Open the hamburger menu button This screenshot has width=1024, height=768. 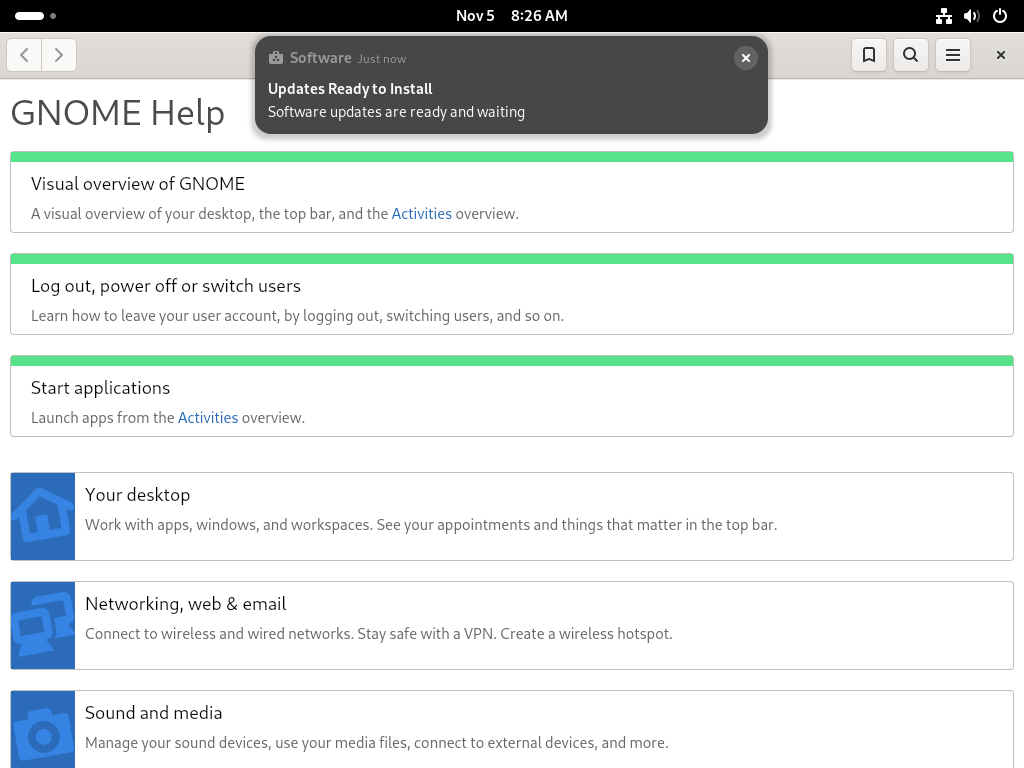953,55
